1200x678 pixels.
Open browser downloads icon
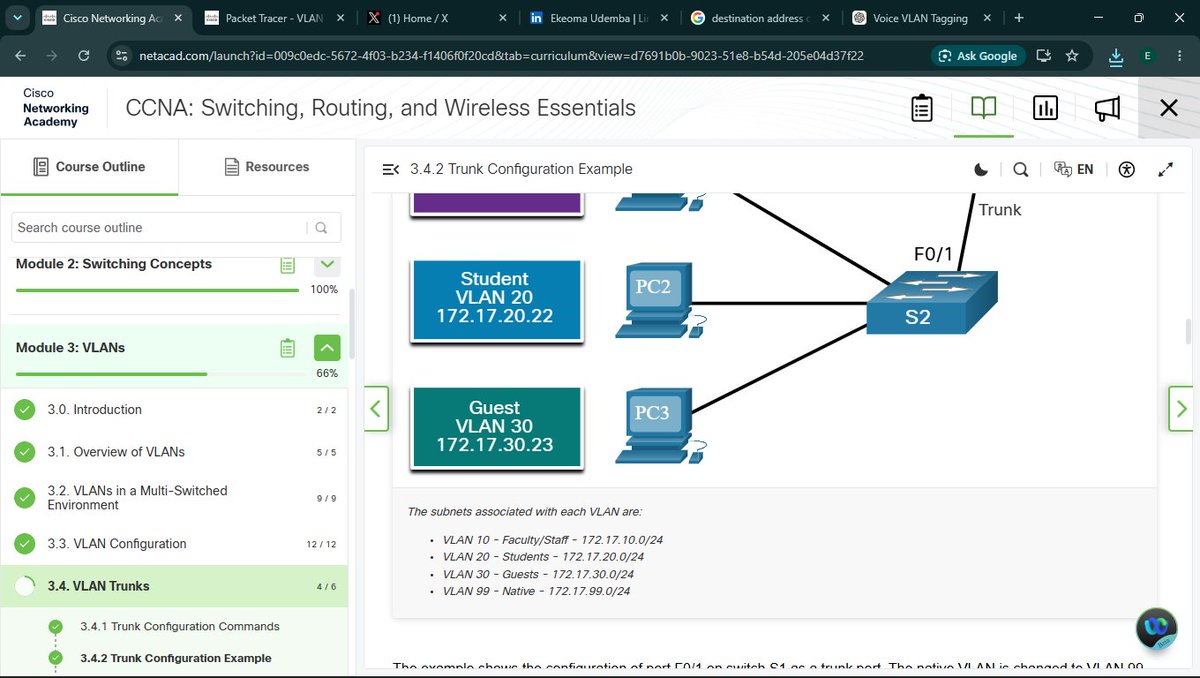pyautogui.click(x=1116, y=57)
